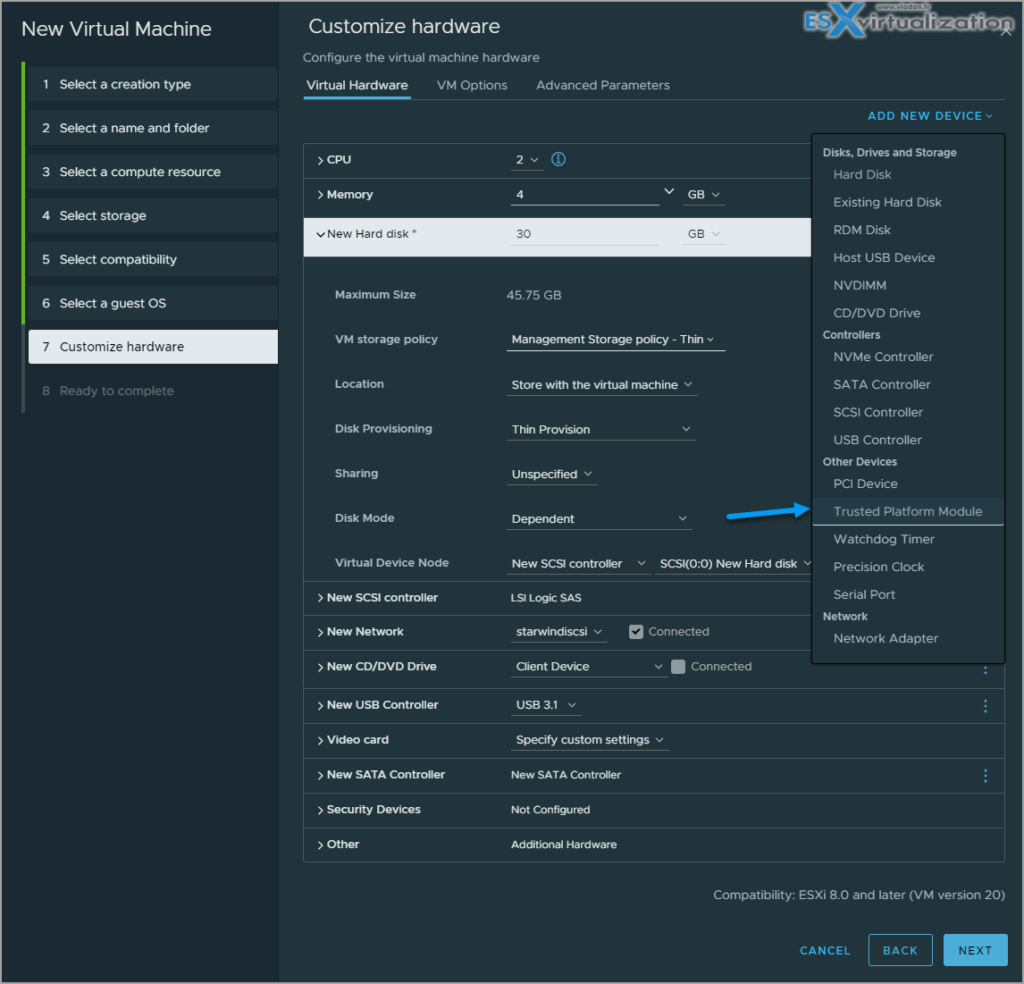Open the CPU count dropdown
Image resolution: width=1024 pixels, height=984 pixels.
(528, 159)
